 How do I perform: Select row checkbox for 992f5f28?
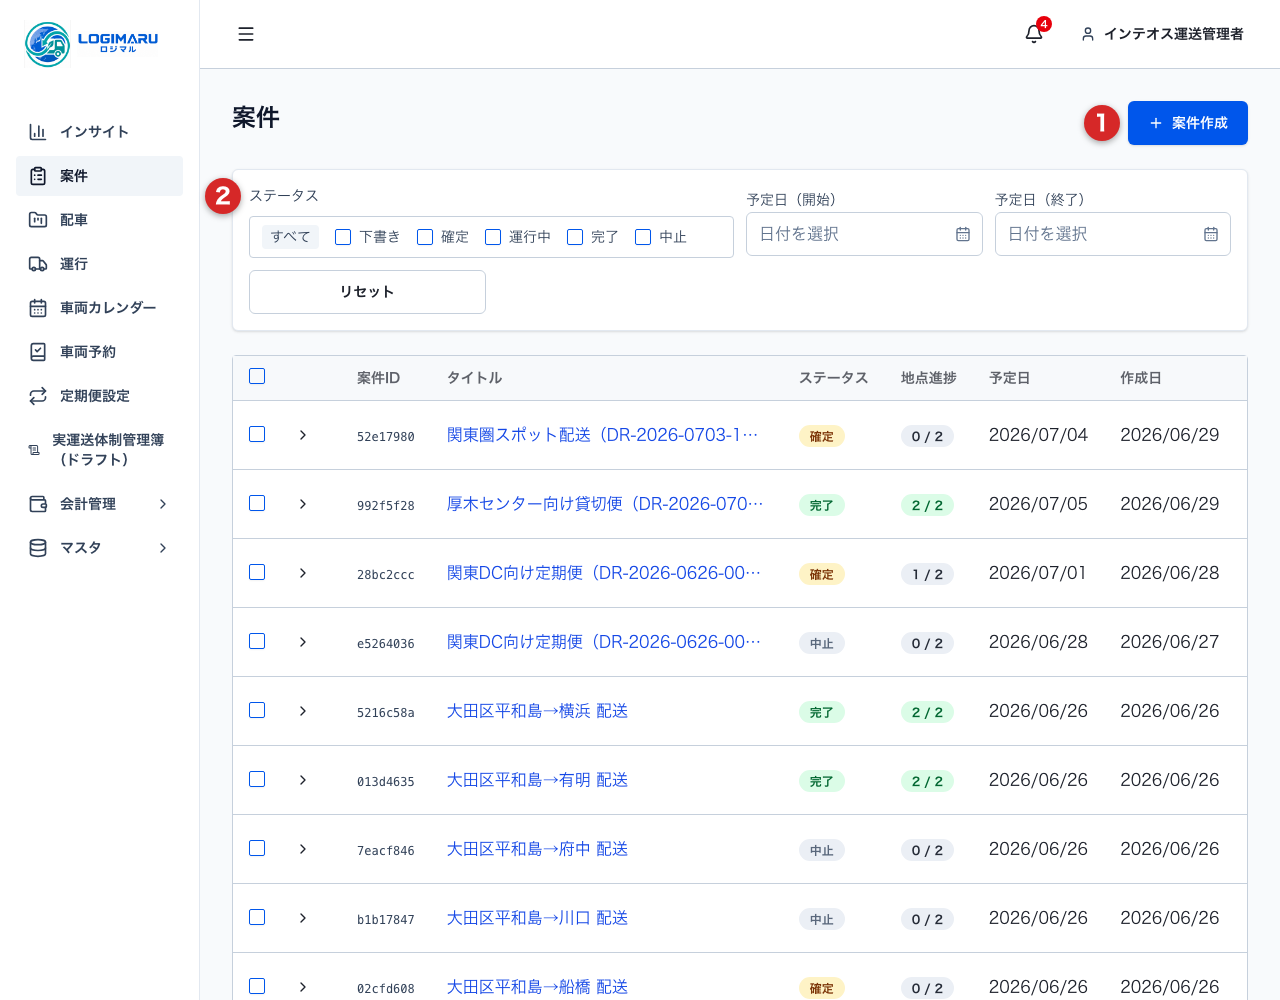[257, 503]
